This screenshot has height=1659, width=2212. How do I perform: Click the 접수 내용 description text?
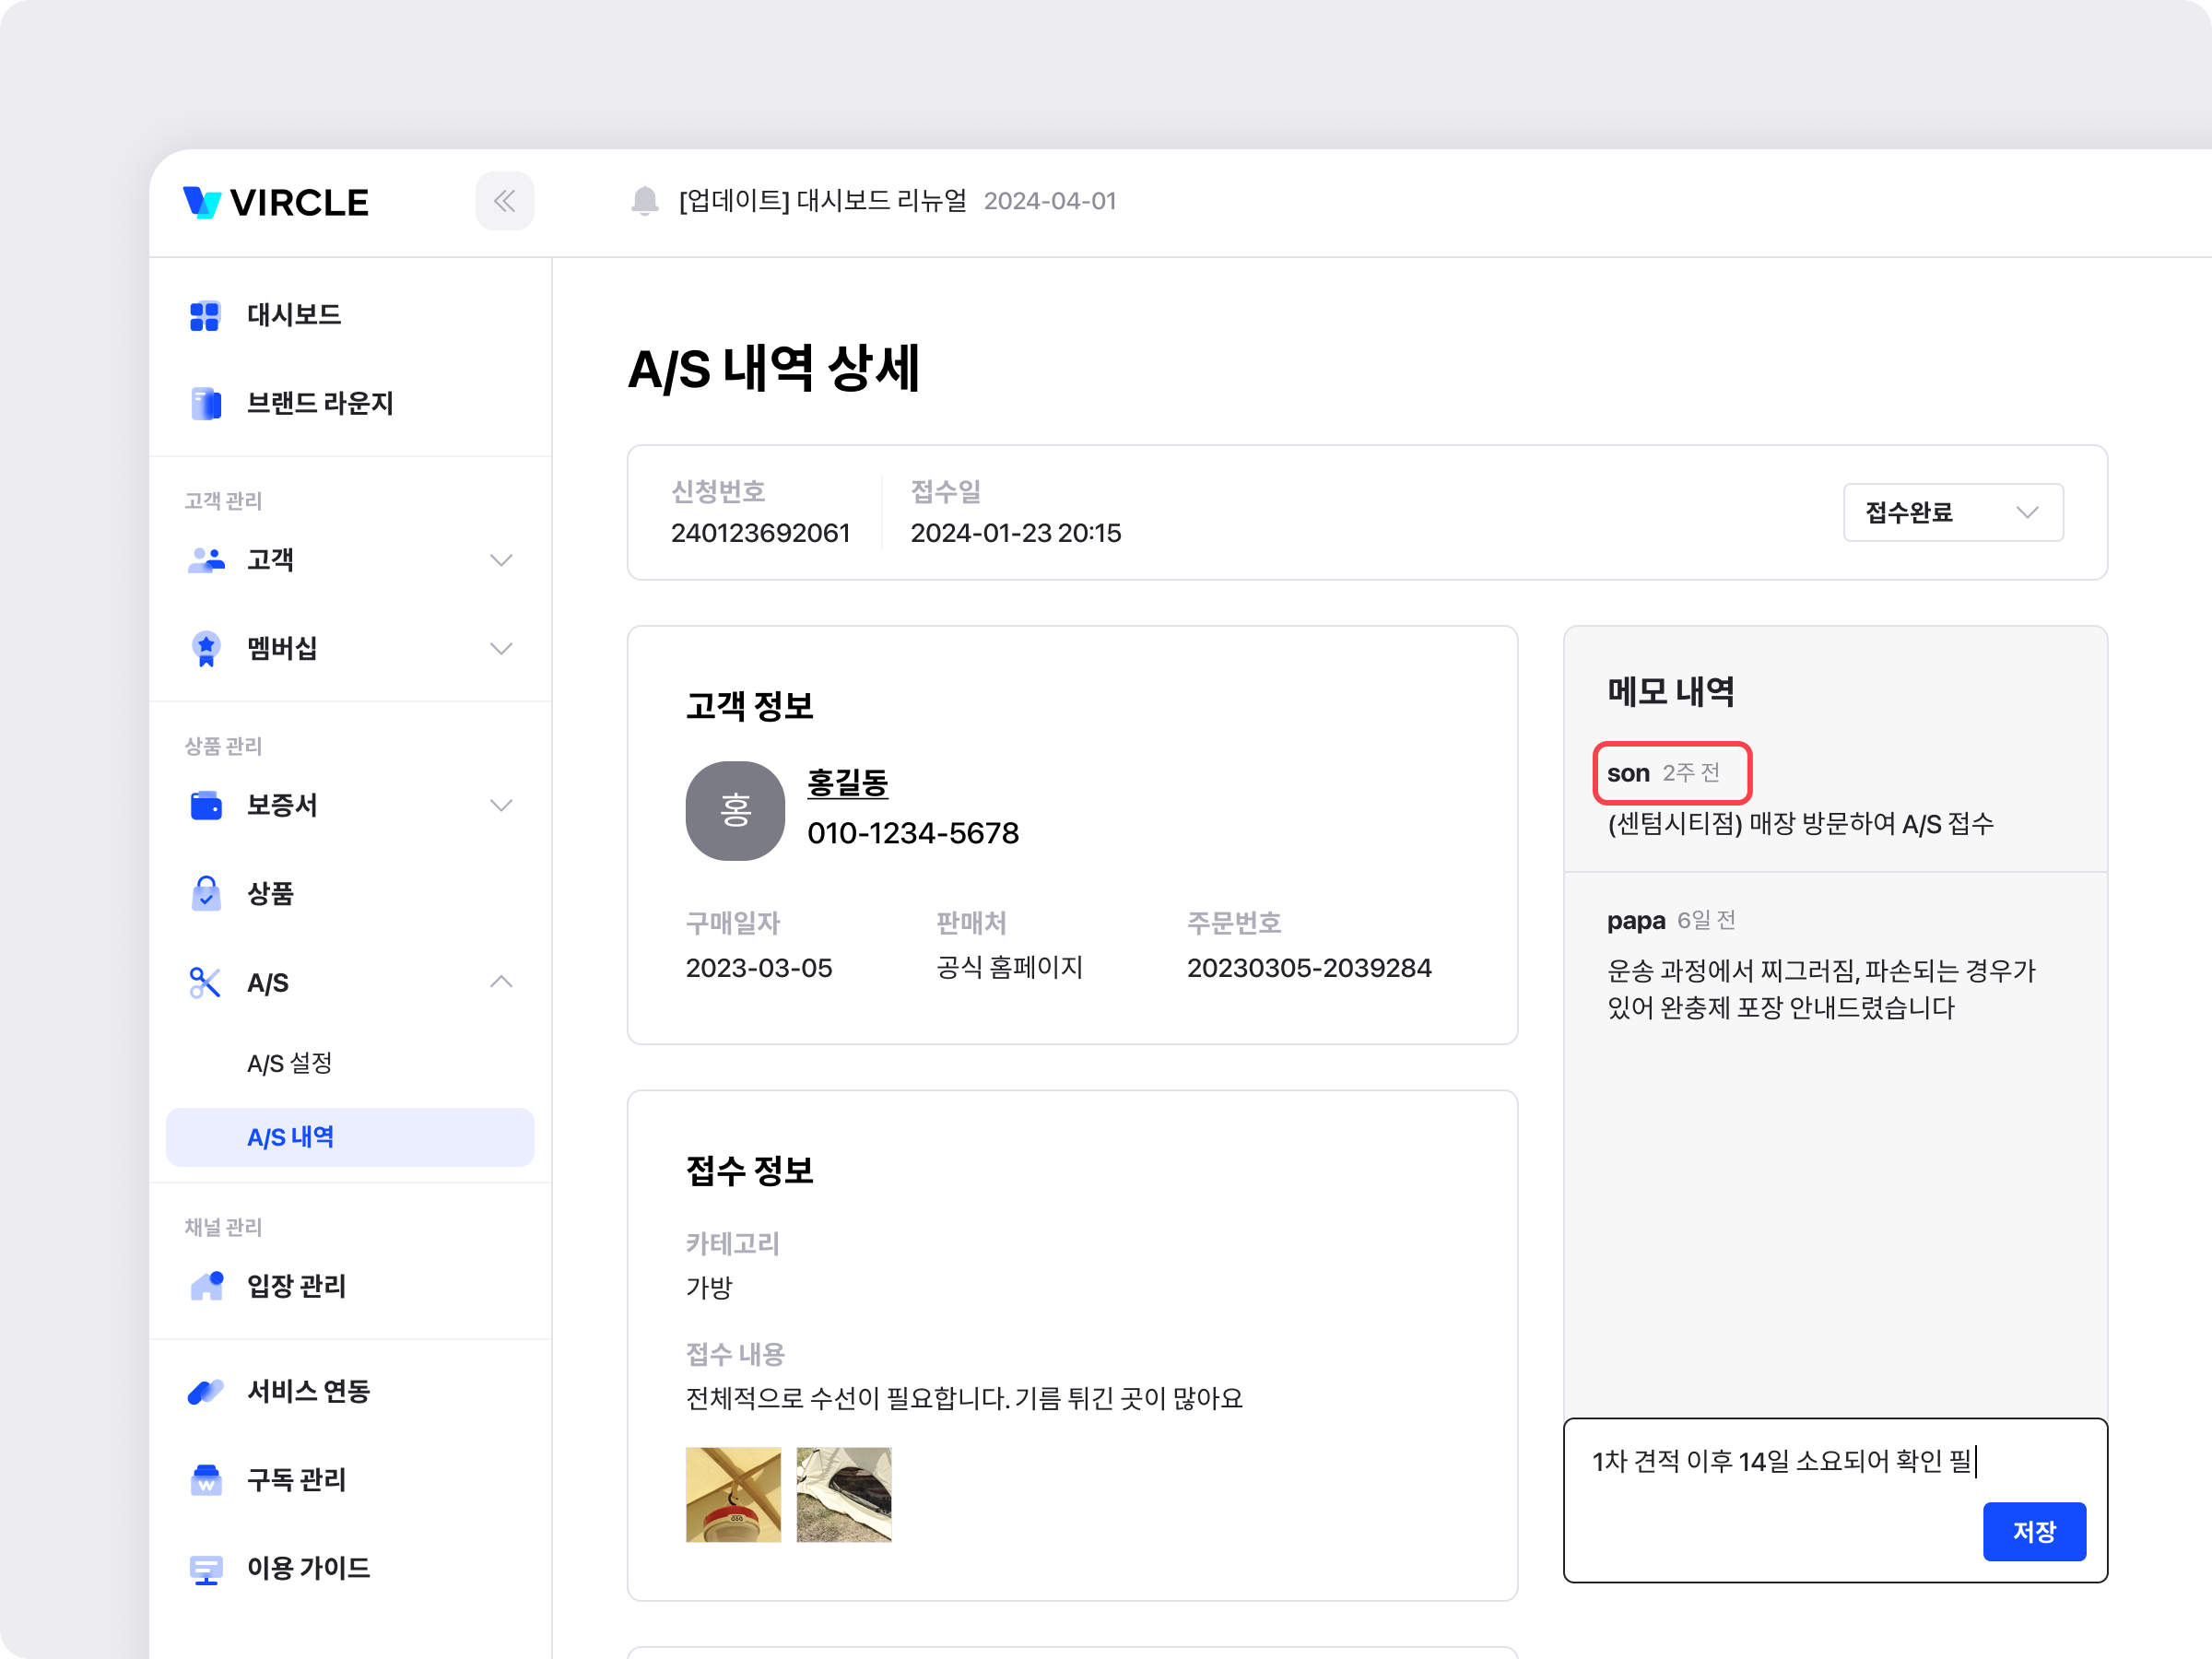(964, 1398)
